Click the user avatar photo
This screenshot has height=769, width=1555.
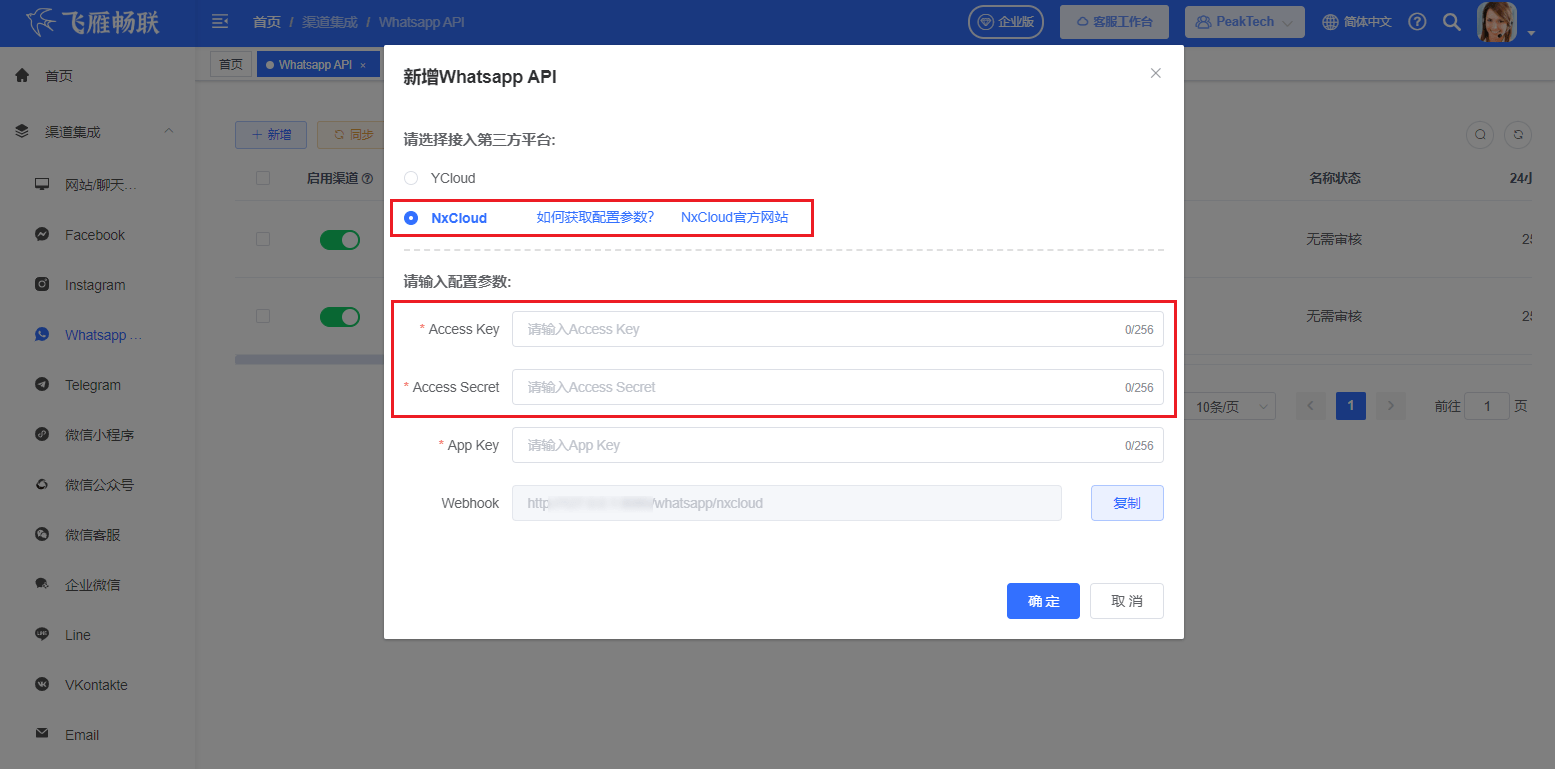(x=1497, y=21)
